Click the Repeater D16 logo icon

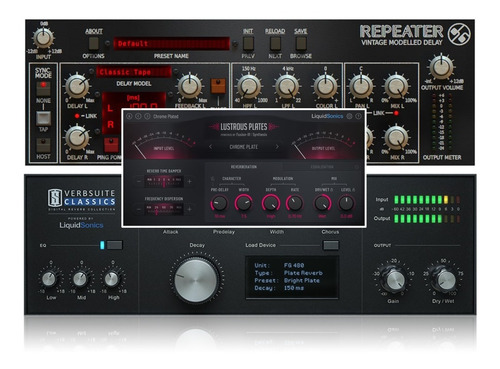point(459,34)
